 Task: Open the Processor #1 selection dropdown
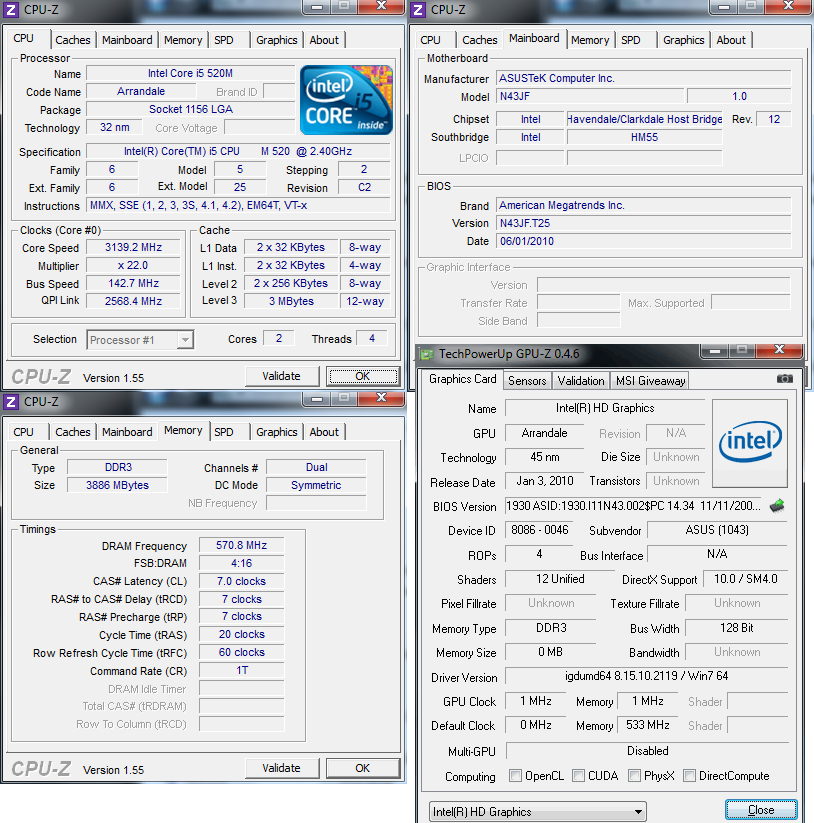tap(140, 340)
